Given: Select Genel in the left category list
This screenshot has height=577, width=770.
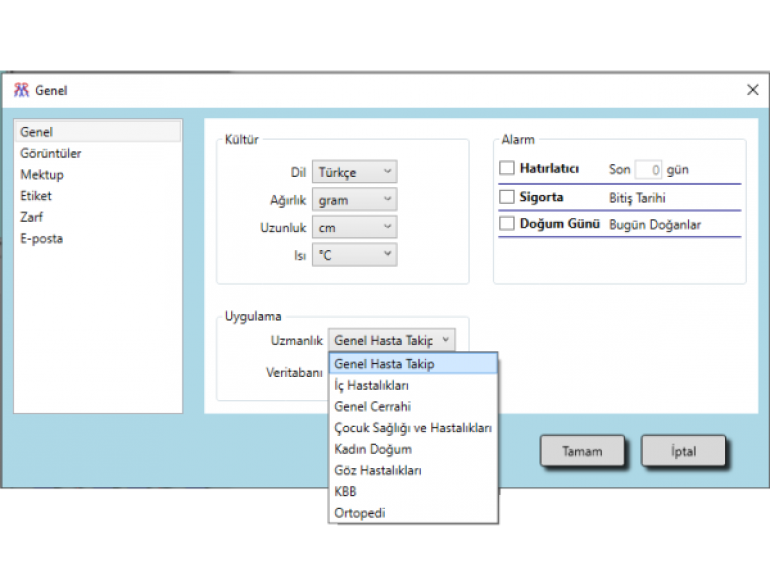Looking at the screenshot, I should (x=98, y=132).
